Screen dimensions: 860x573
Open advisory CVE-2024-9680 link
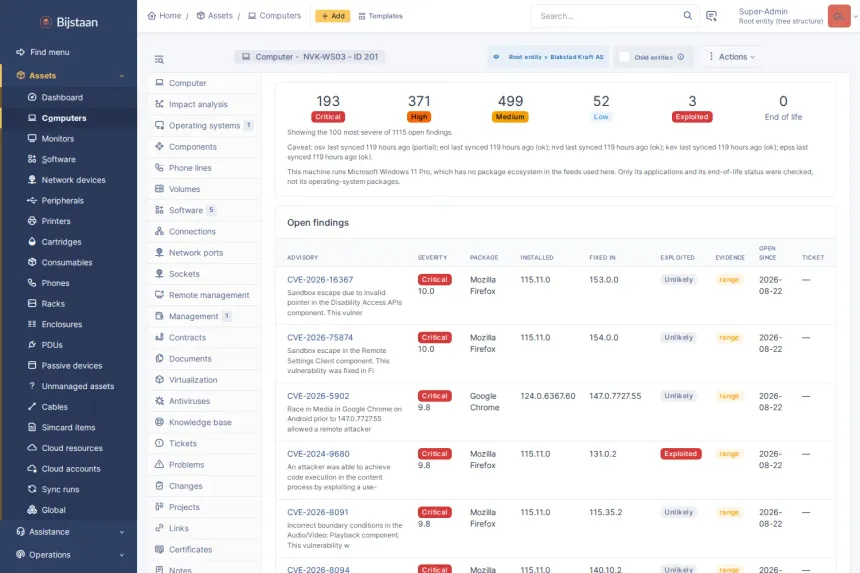coord(318,454)
